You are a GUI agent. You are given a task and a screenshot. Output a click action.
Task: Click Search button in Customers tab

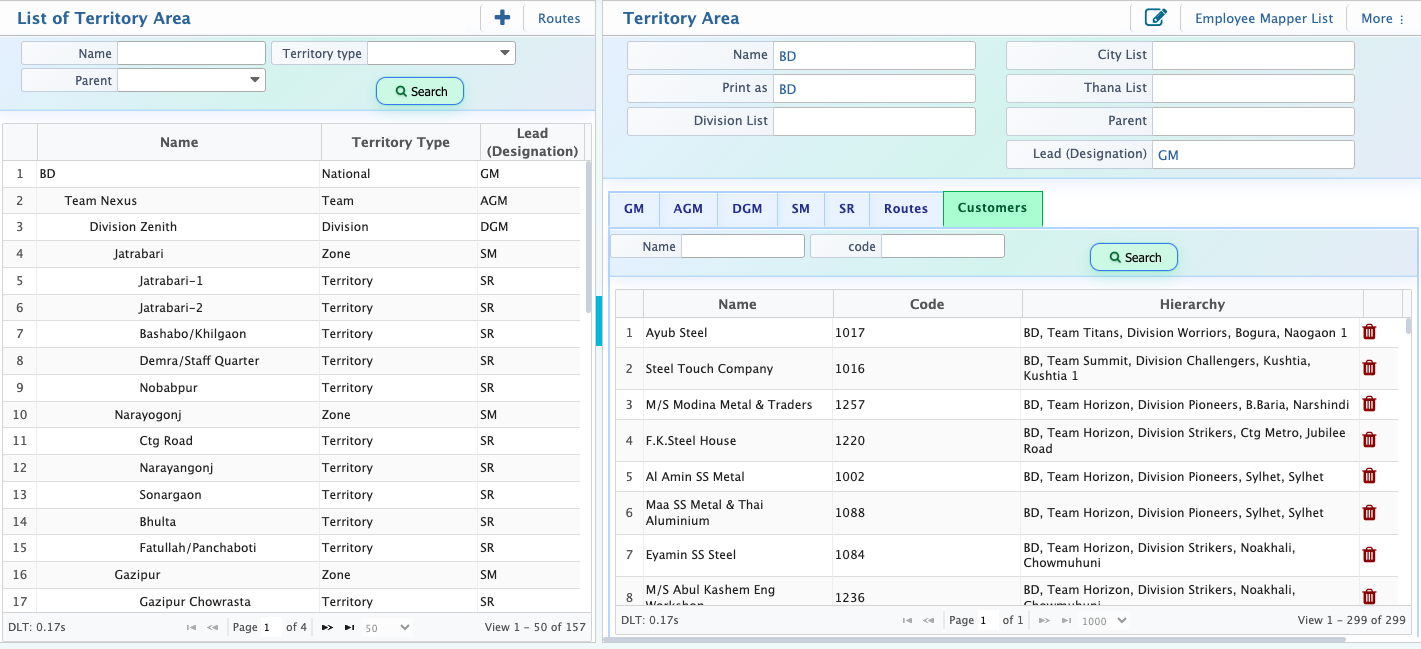tap(1134, 257)
